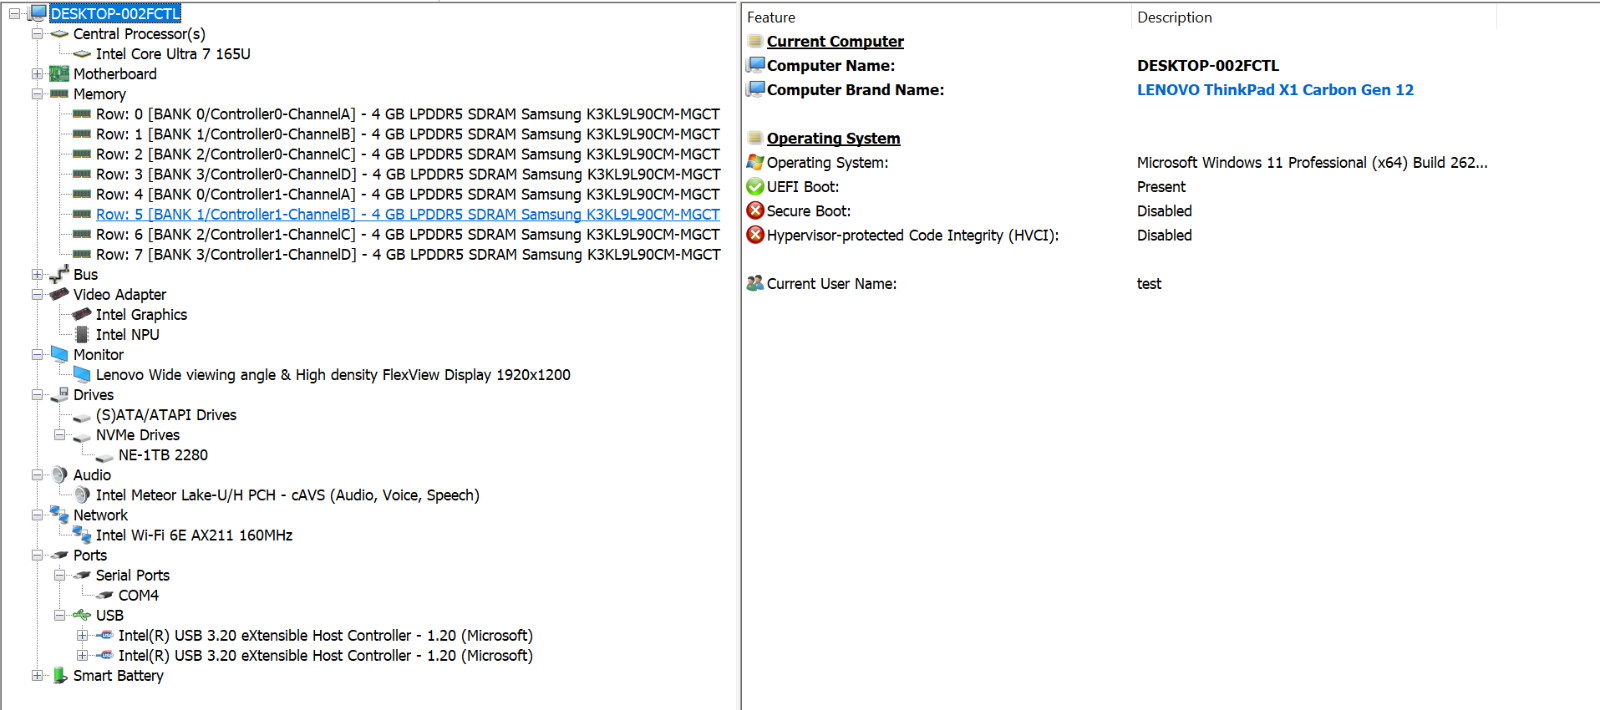Collapse the Video Adapter node

pyautogui.click(x=37, y=295)
